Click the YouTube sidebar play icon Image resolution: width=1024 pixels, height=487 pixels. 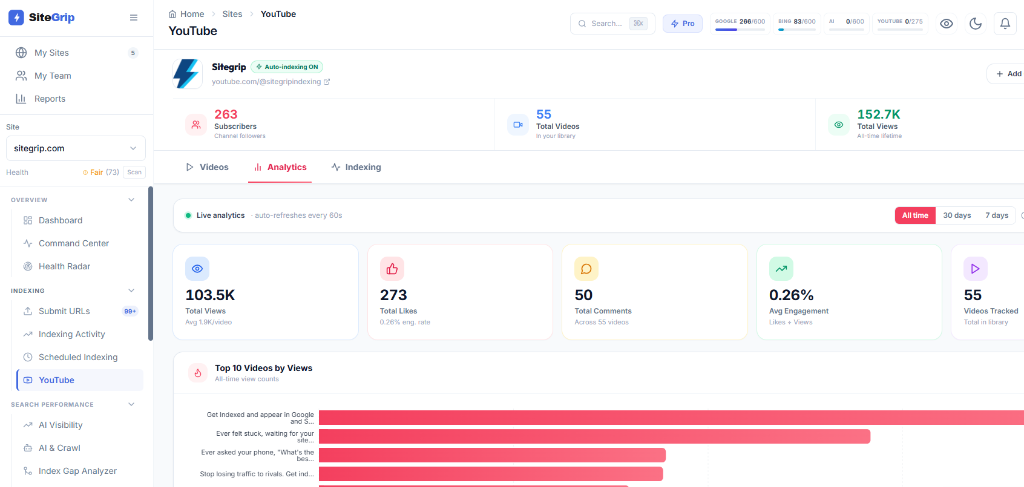point(27,380)
